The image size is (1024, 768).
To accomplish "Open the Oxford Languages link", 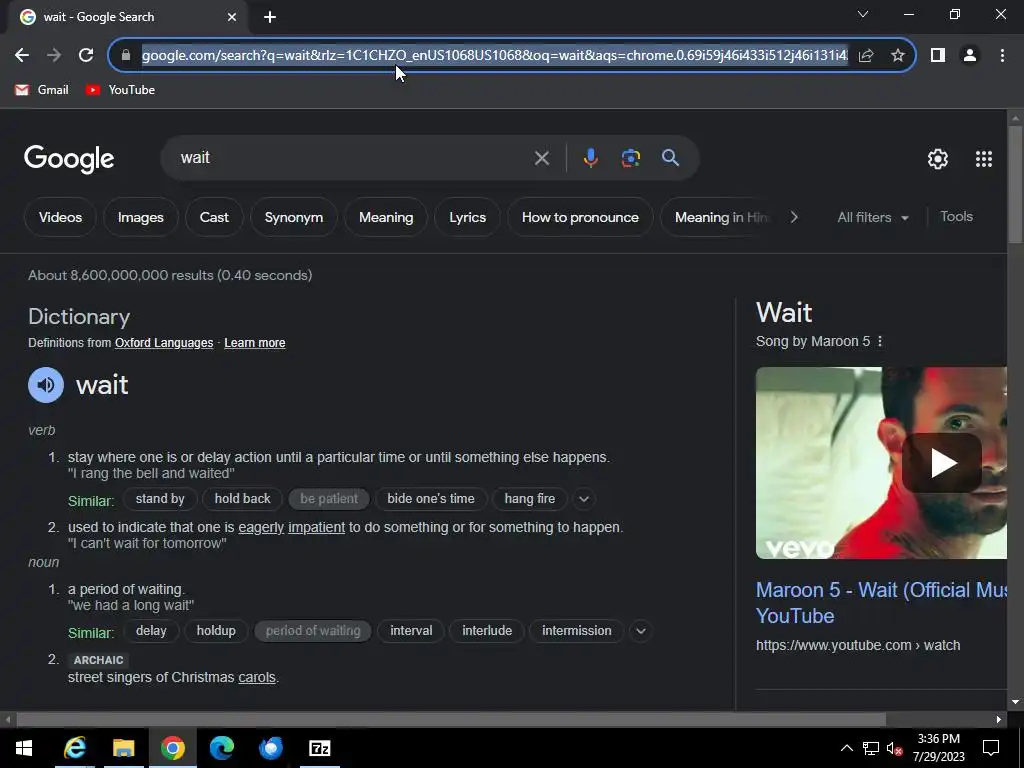I will coord(164,343).
